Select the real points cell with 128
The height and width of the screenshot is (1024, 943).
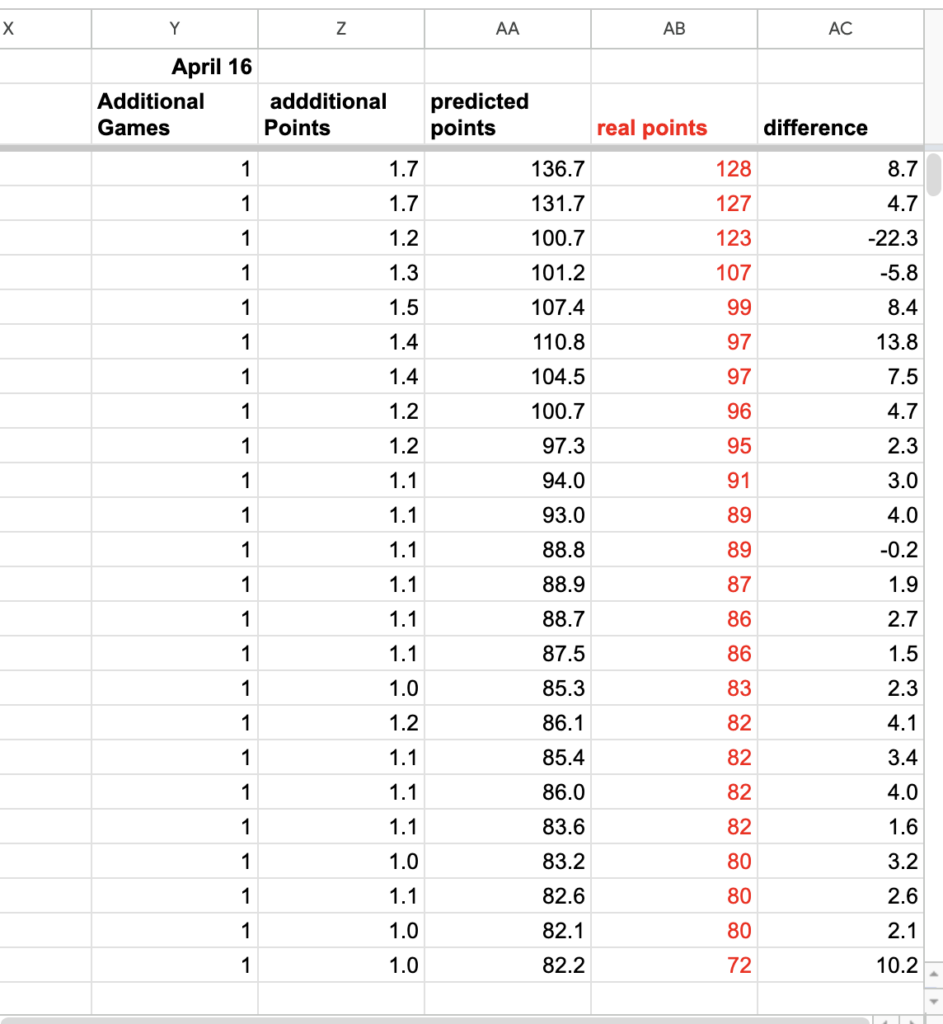click(x=674, y=168)
